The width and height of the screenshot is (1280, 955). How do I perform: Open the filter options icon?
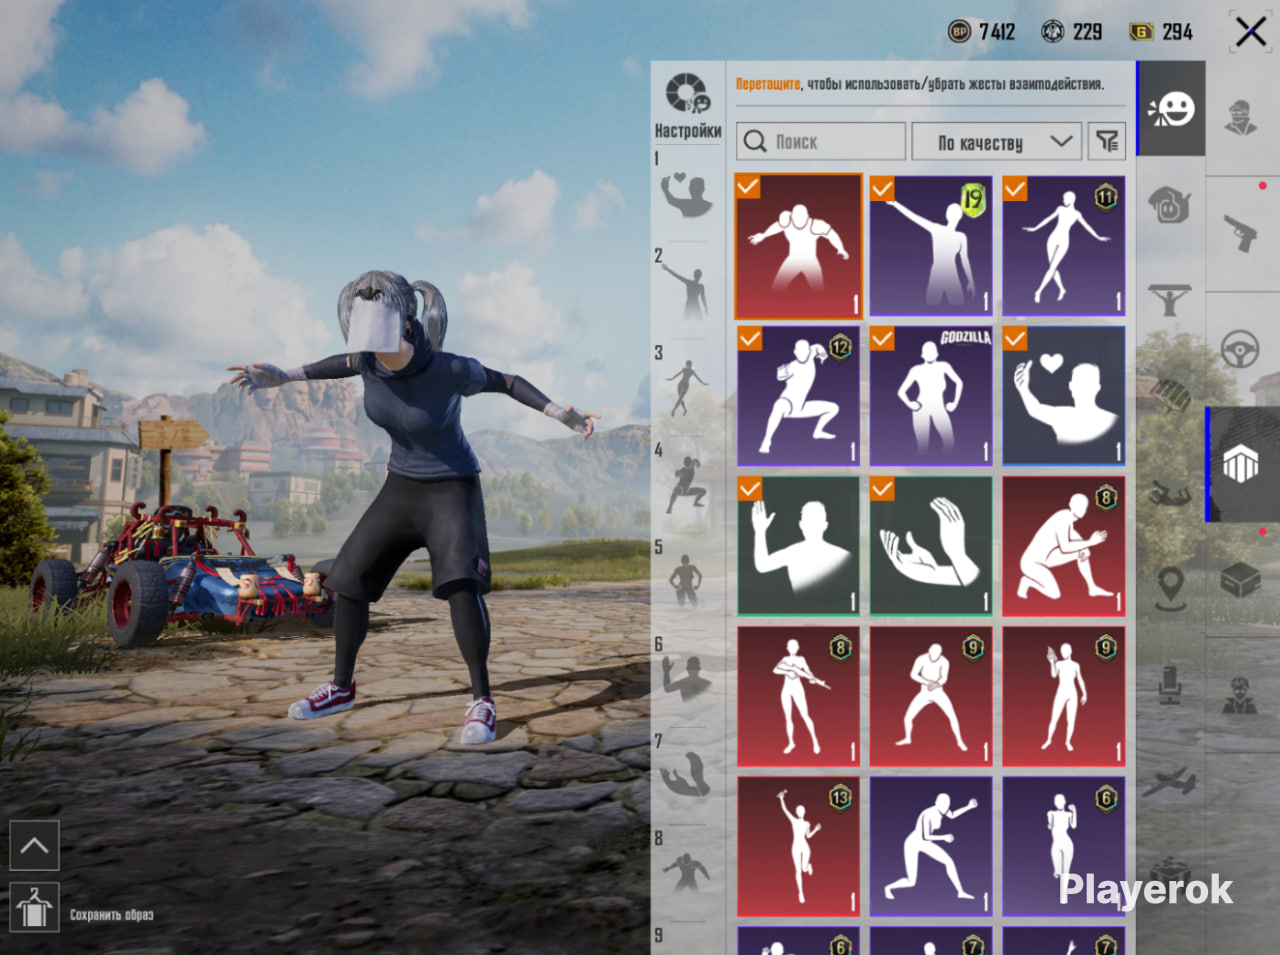coord(1107,141)
